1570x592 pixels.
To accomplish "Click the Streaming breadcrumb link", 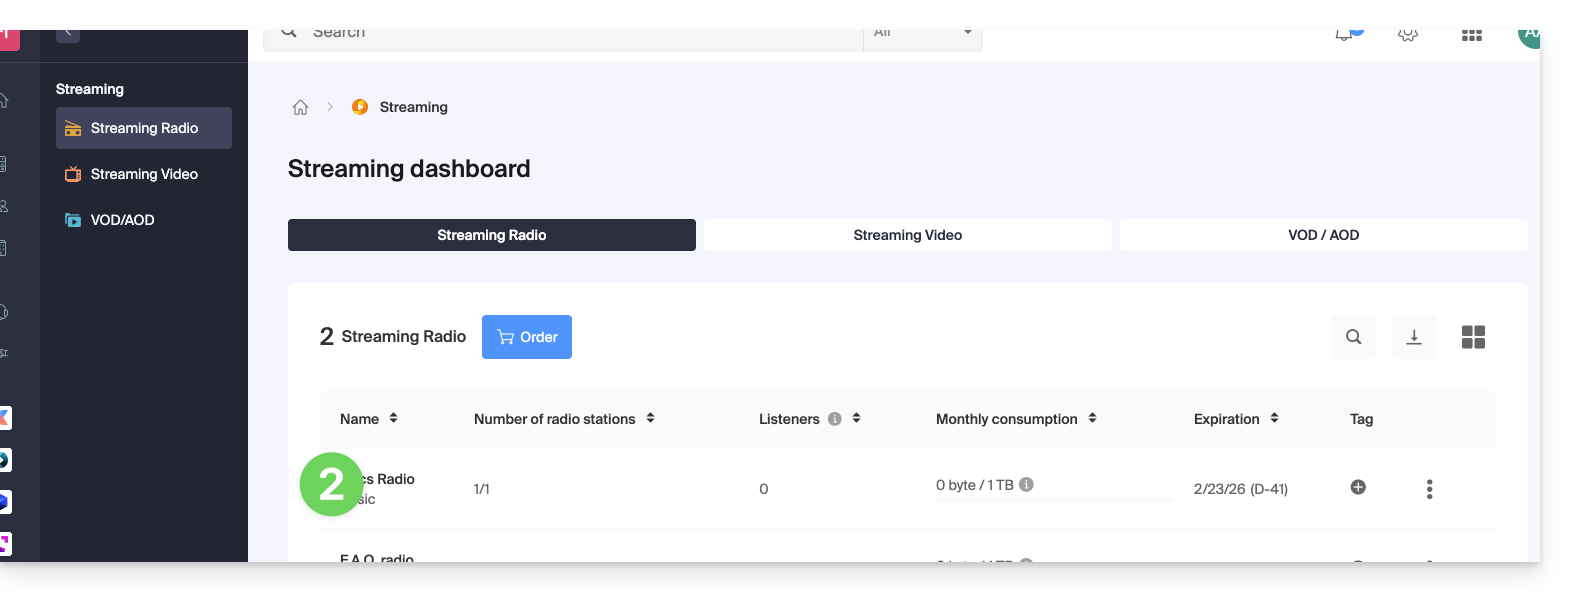I will point(413,108).
